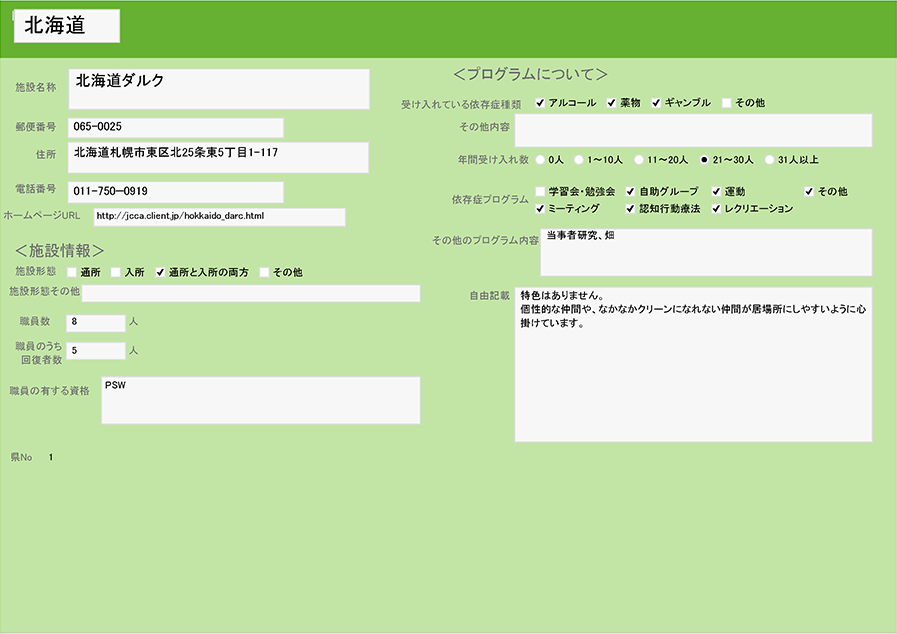Check the 通所 facility type checkbox

72,272
